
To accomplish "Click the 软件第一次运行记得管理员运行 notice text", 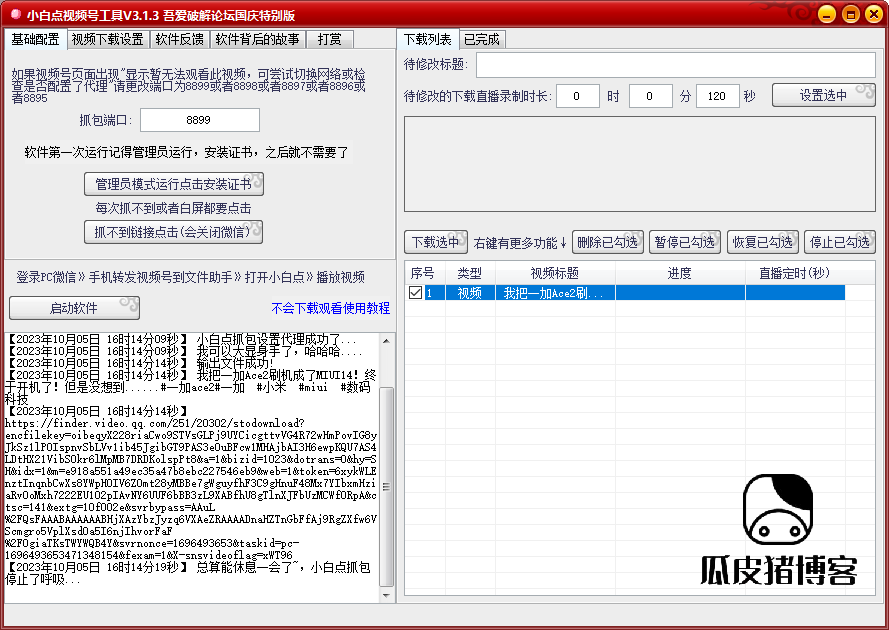I will tap(187, 152).
